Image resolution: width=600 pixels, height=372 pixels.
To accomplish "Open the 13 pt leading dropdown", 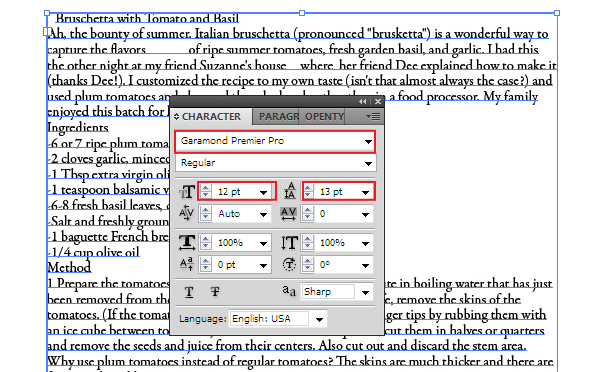I will click(x=365, y=192).
